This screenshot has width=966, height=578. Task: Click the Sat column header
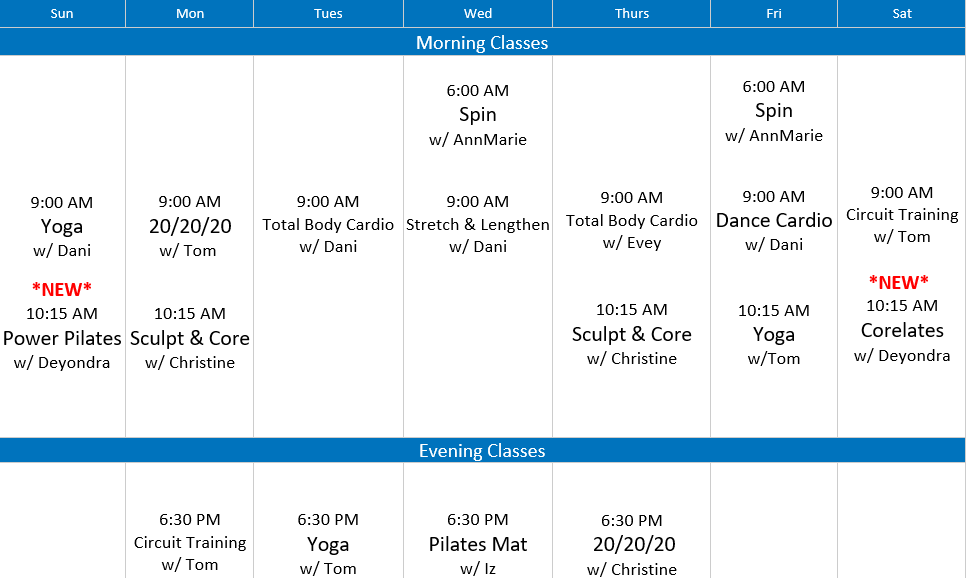[901, 14]
